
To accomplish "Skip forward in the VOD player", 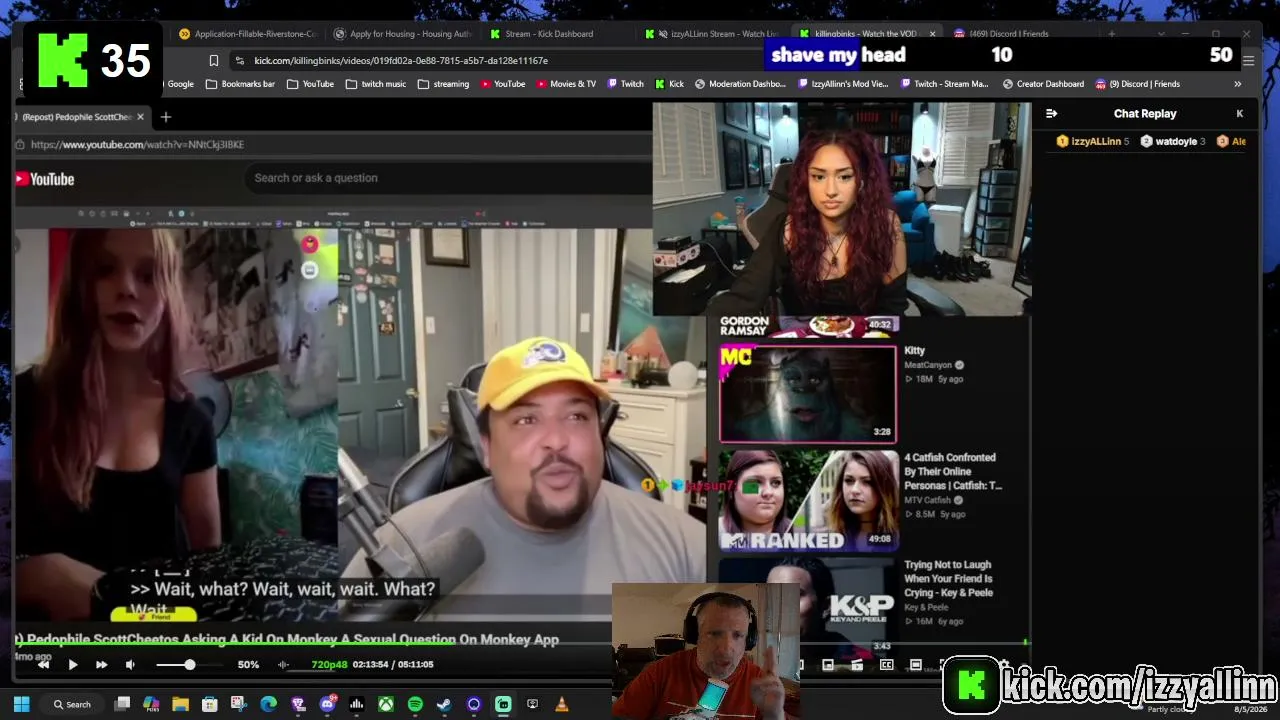I will (102, 664).
